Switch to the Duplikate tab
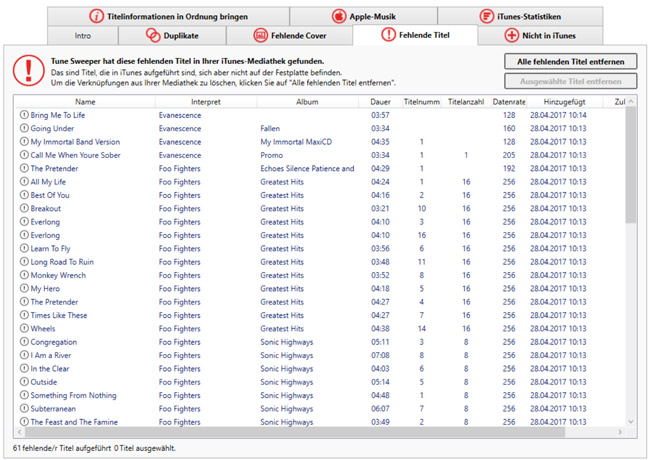The image size is (650, 460). click(x=172, y=36)
